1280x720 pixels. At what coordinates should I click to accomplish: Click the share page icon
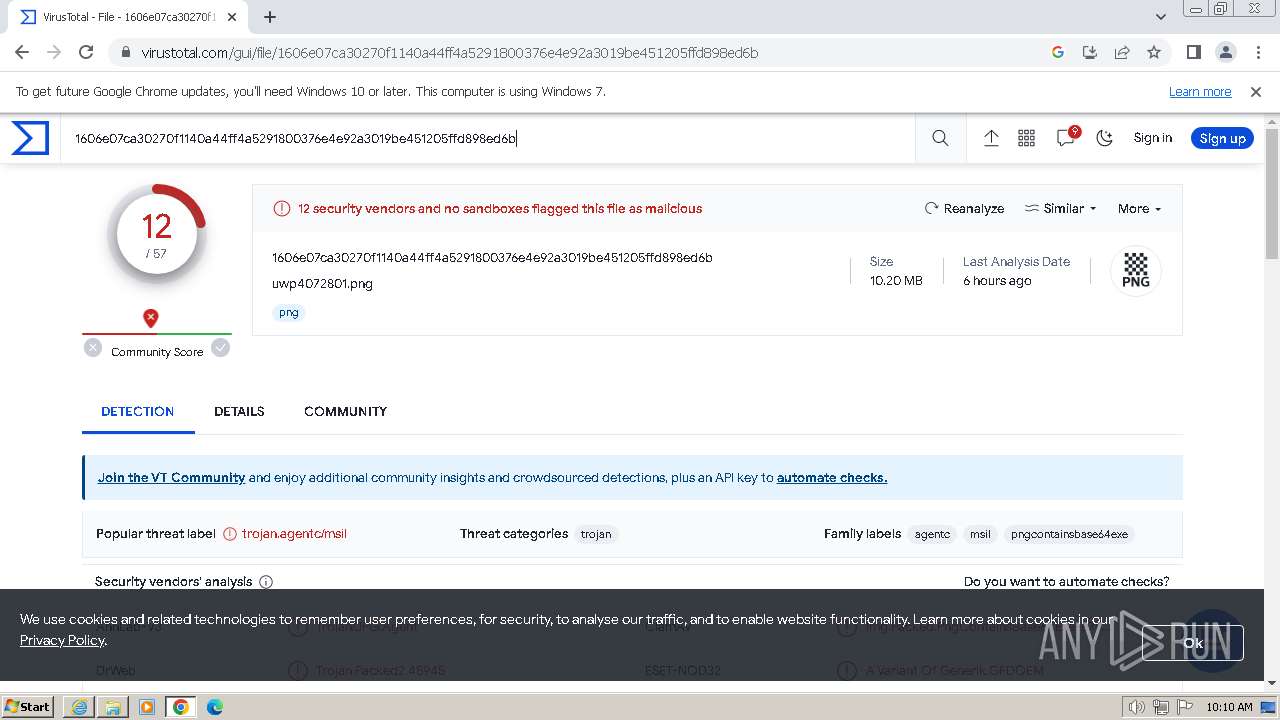(1122, 53)
